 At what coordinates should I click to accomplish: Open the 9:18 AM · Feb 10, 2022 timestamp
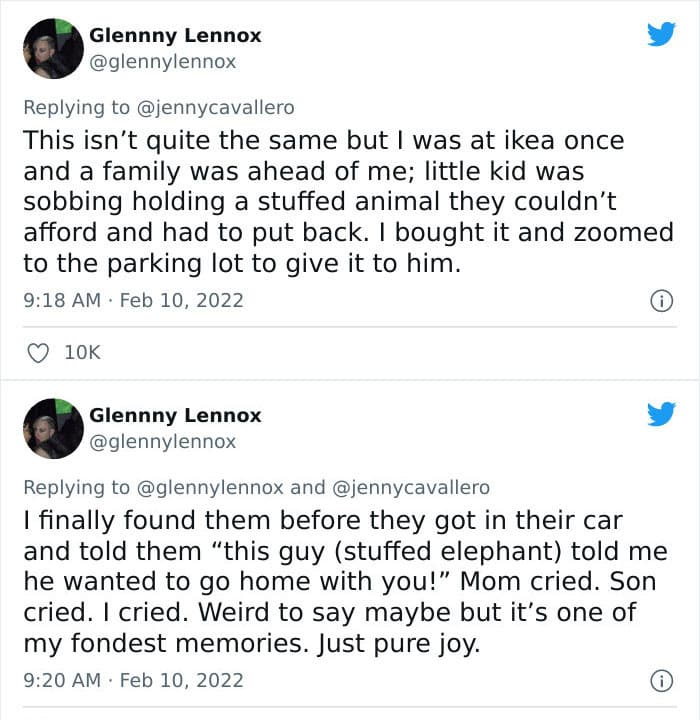(x=133, y=300)
